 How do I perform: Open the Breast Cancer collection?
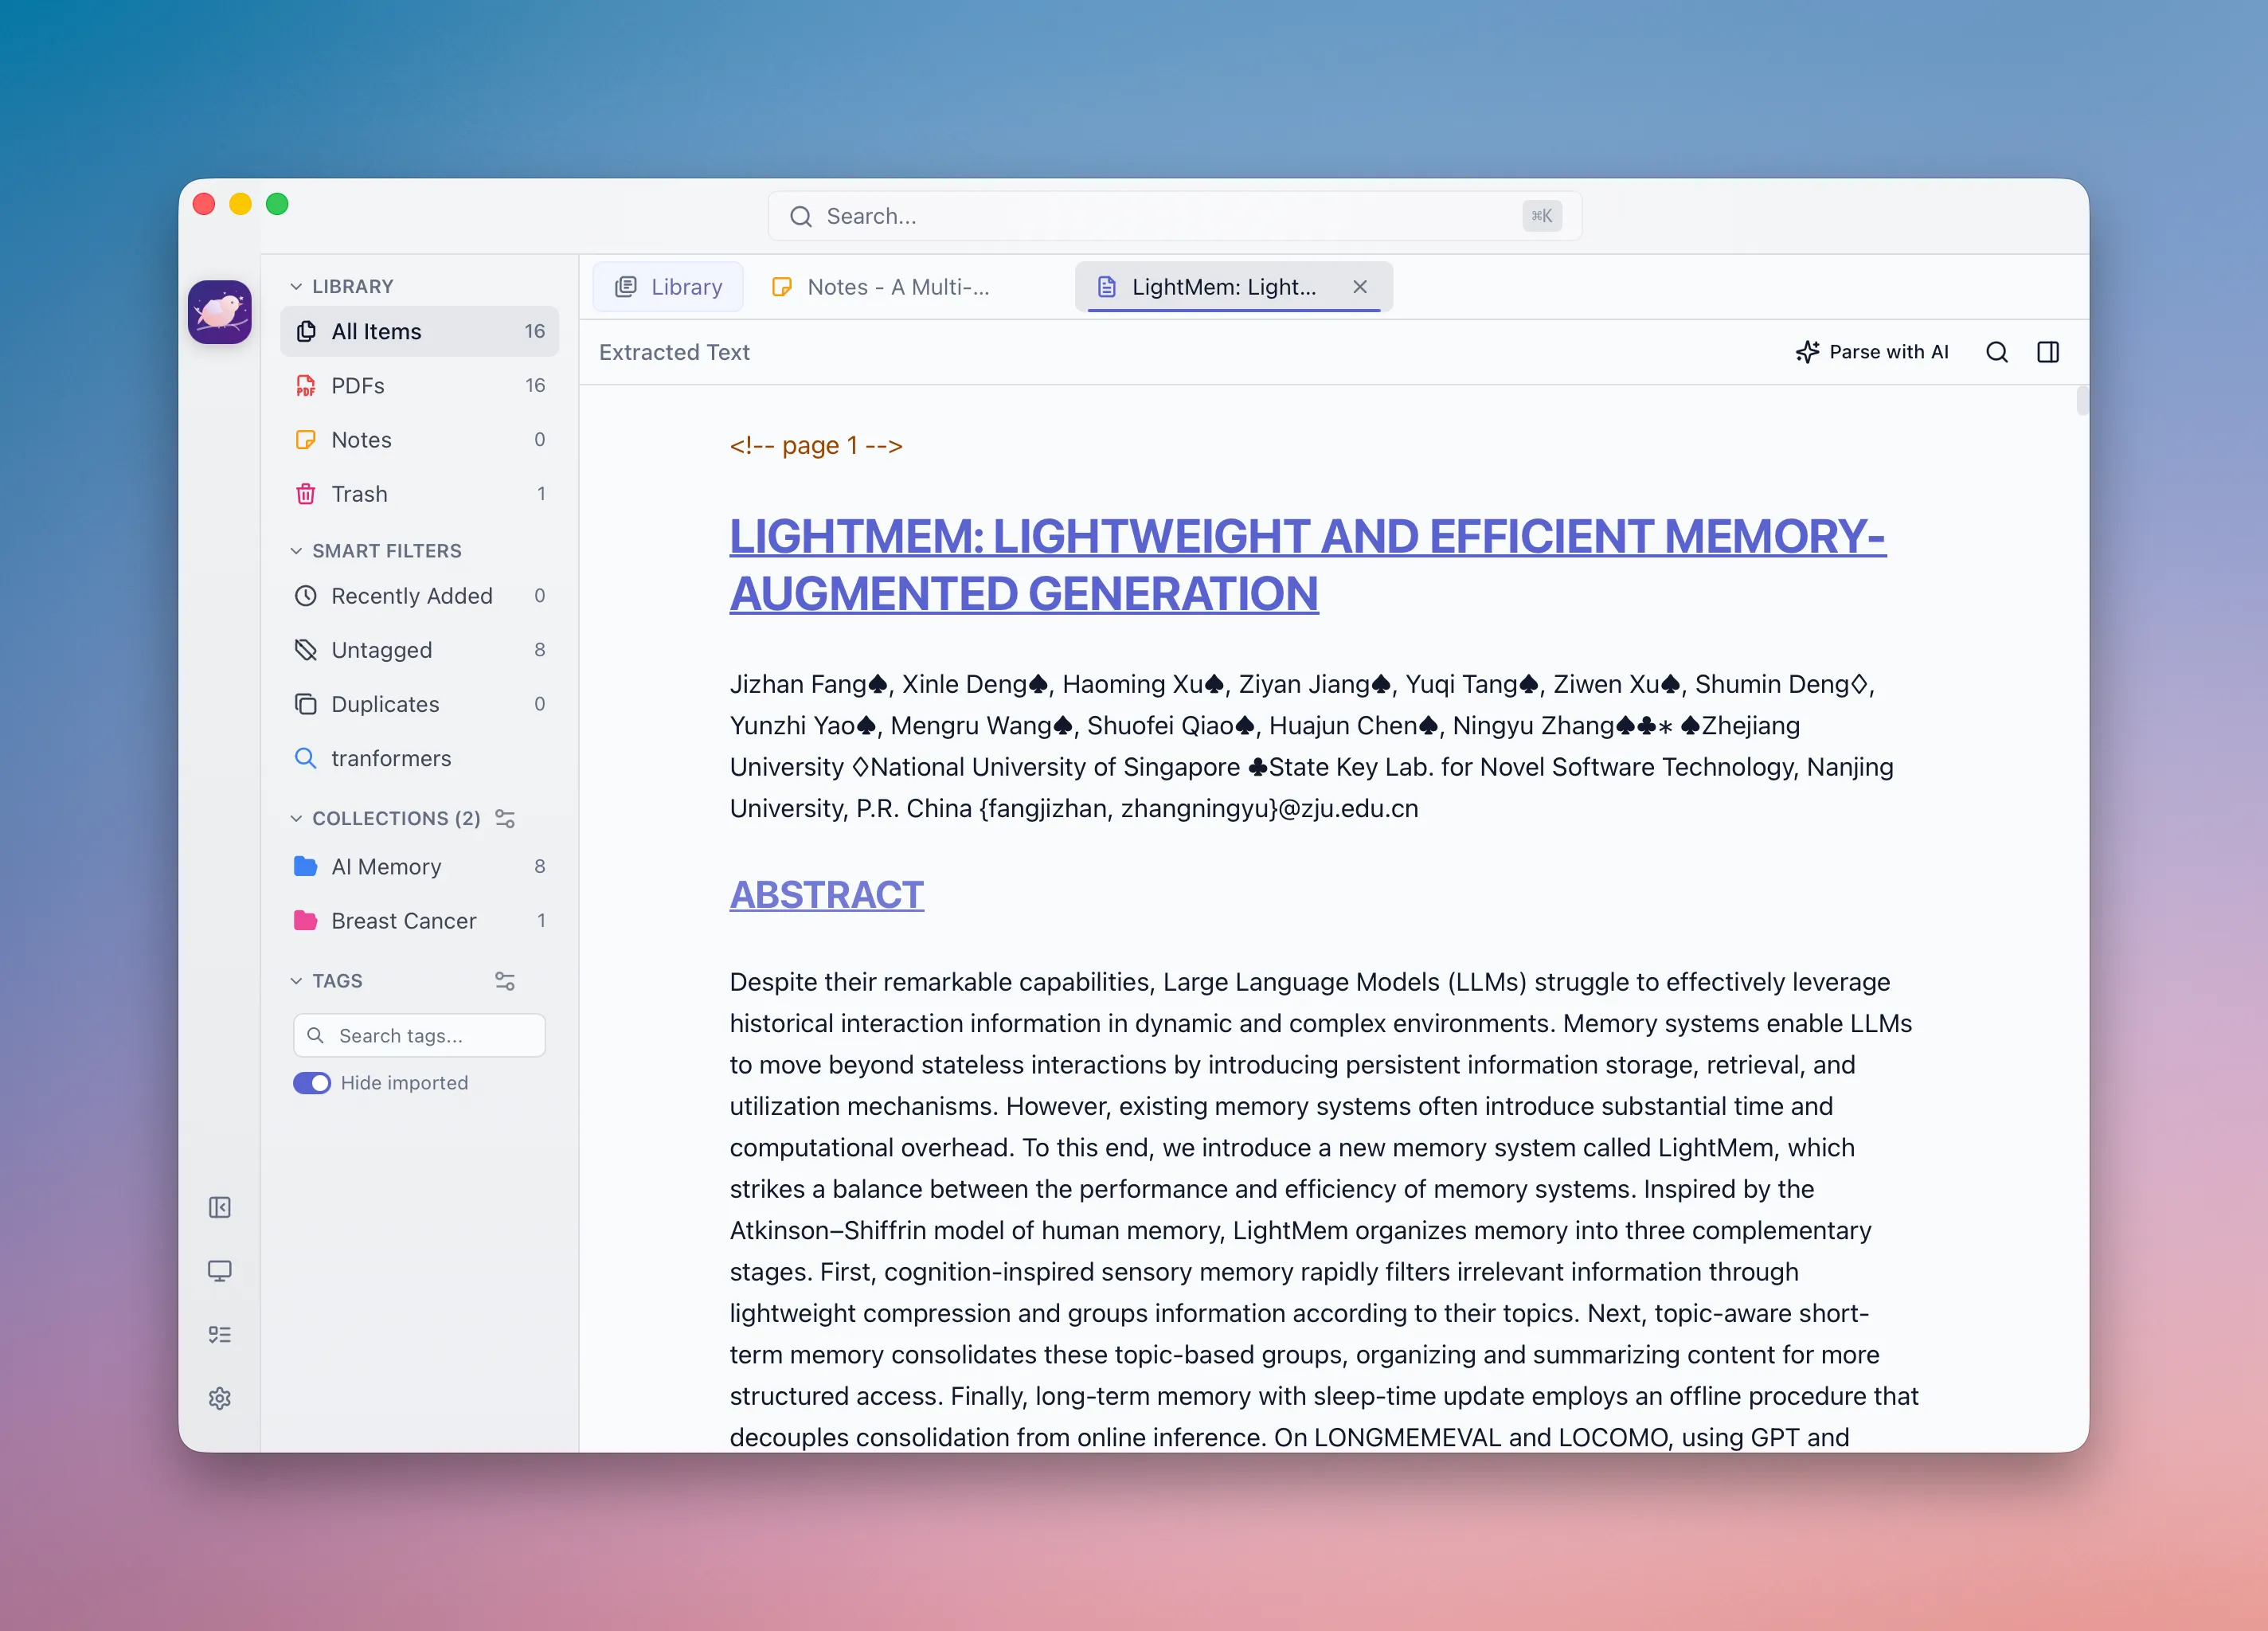point(419,920)
